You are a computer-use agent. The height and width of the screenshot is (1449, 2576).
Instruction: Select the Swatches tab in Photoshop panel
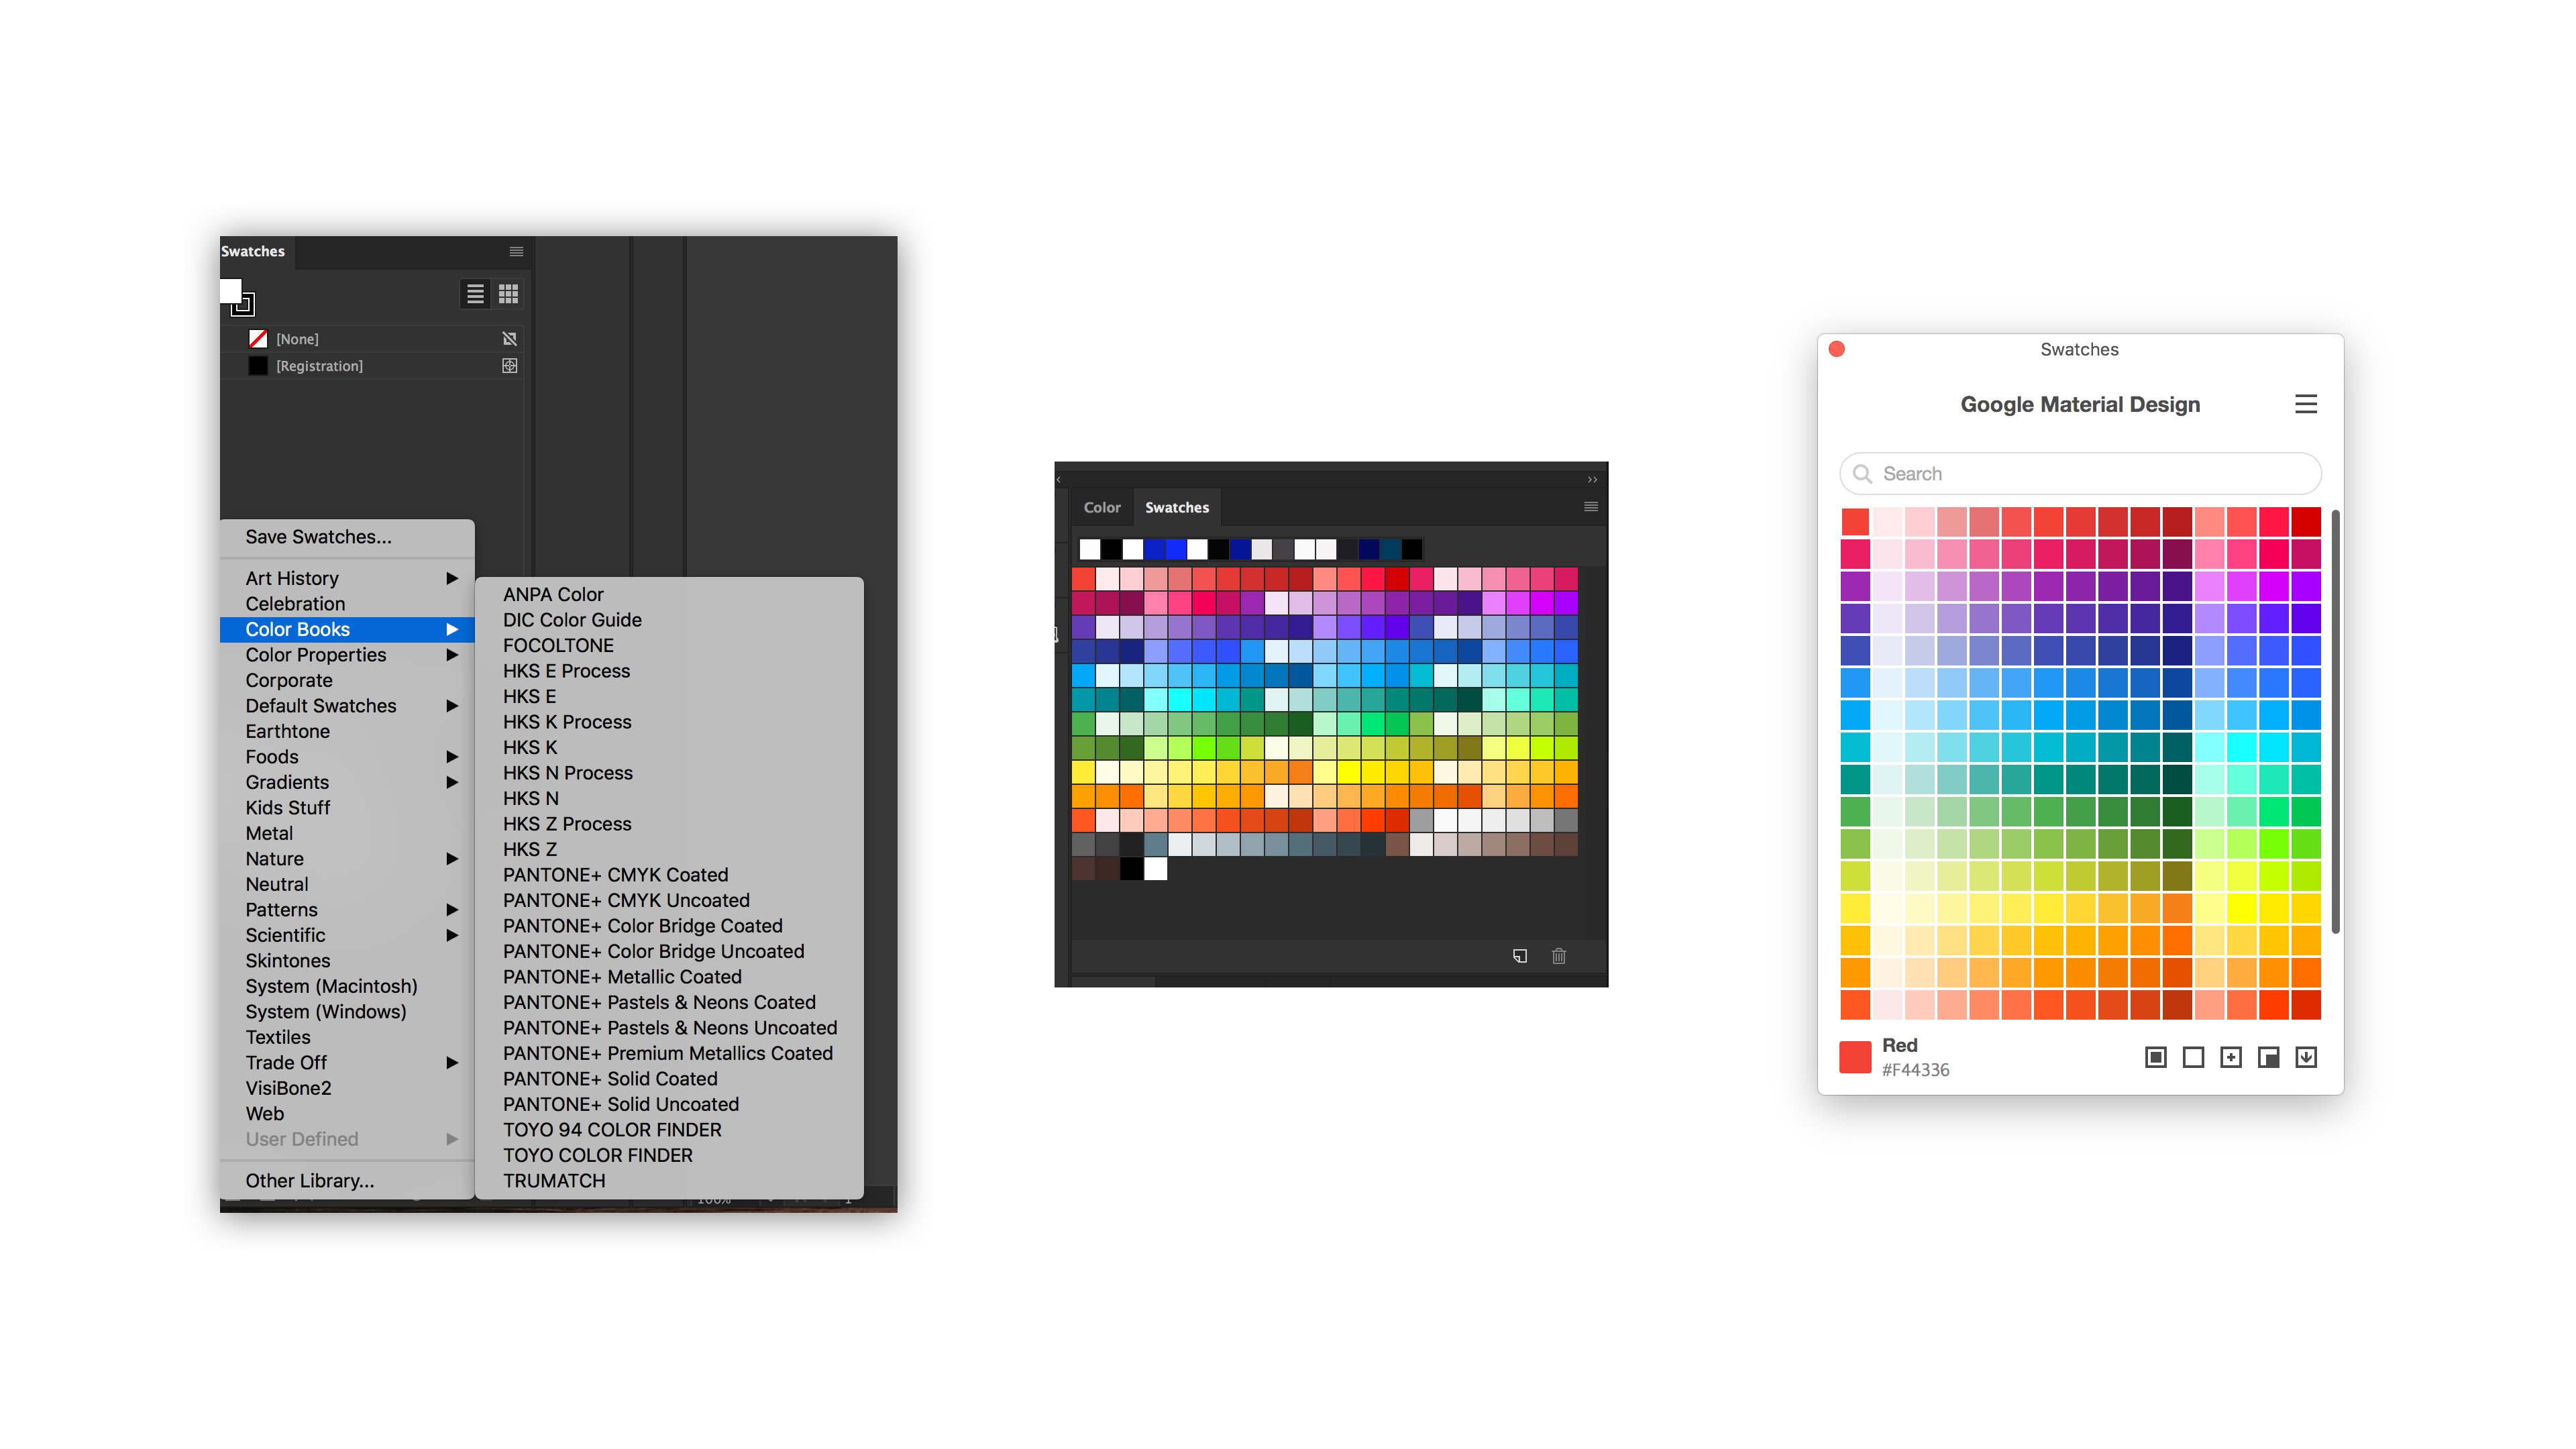pyautogui.click(x=1177, y=508)
